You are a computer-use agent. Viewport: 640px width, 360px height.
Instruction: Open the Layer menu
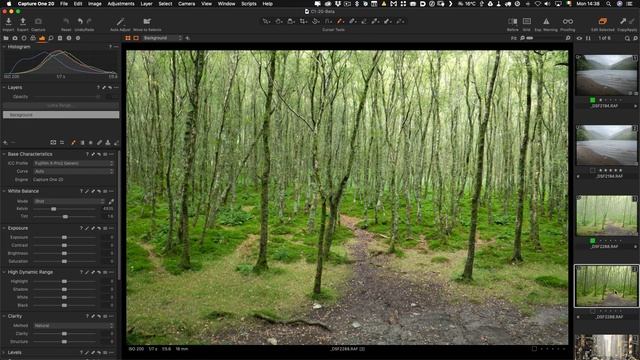tap(146, 4)
